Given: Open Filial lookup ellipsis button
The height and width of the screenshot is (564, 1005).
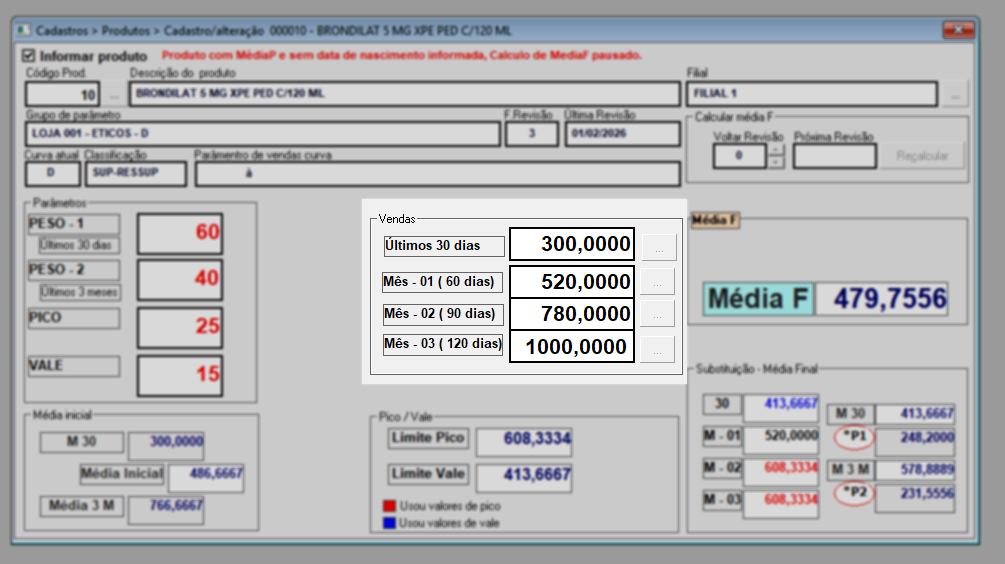Looking at the screenshot, I should (955, 95).
